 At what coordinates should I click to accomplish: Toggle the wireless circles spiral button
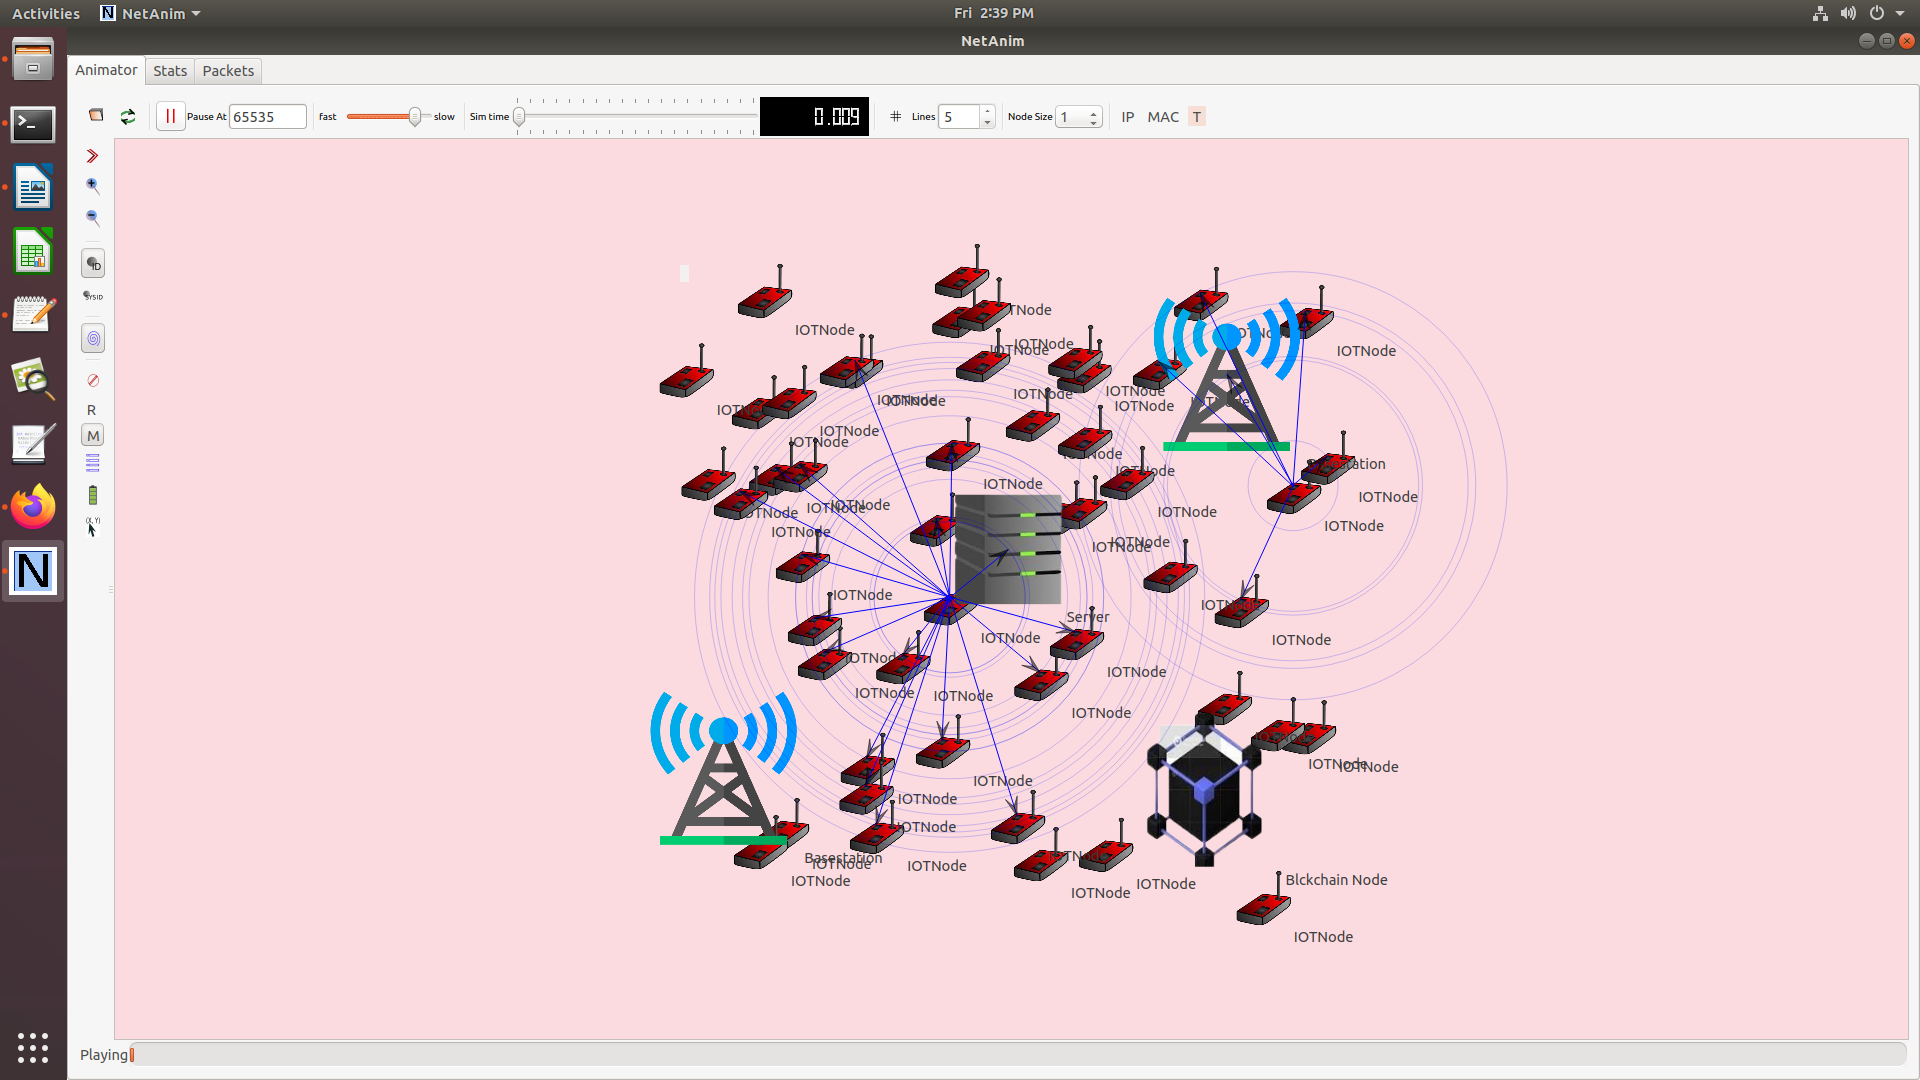[93, 339]
